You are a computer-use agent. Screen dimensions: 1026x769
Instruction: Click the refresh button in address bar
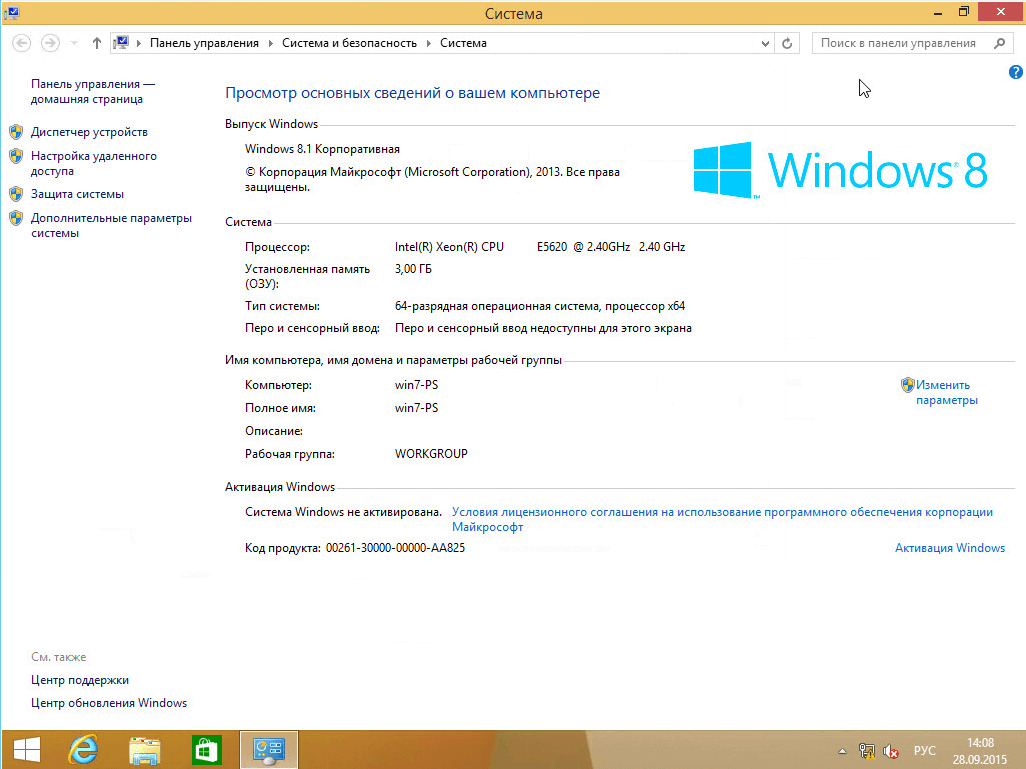(x=788, y=43)
